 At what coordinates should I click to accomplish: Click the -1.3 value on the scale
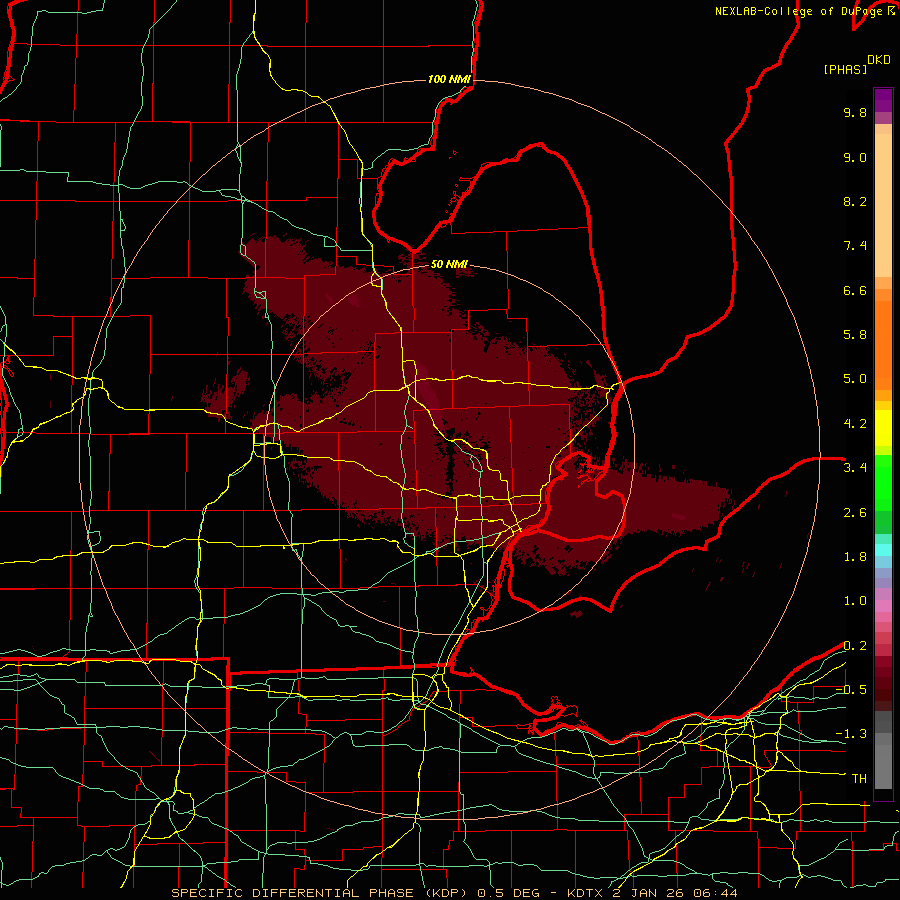(x=851, y=734)
